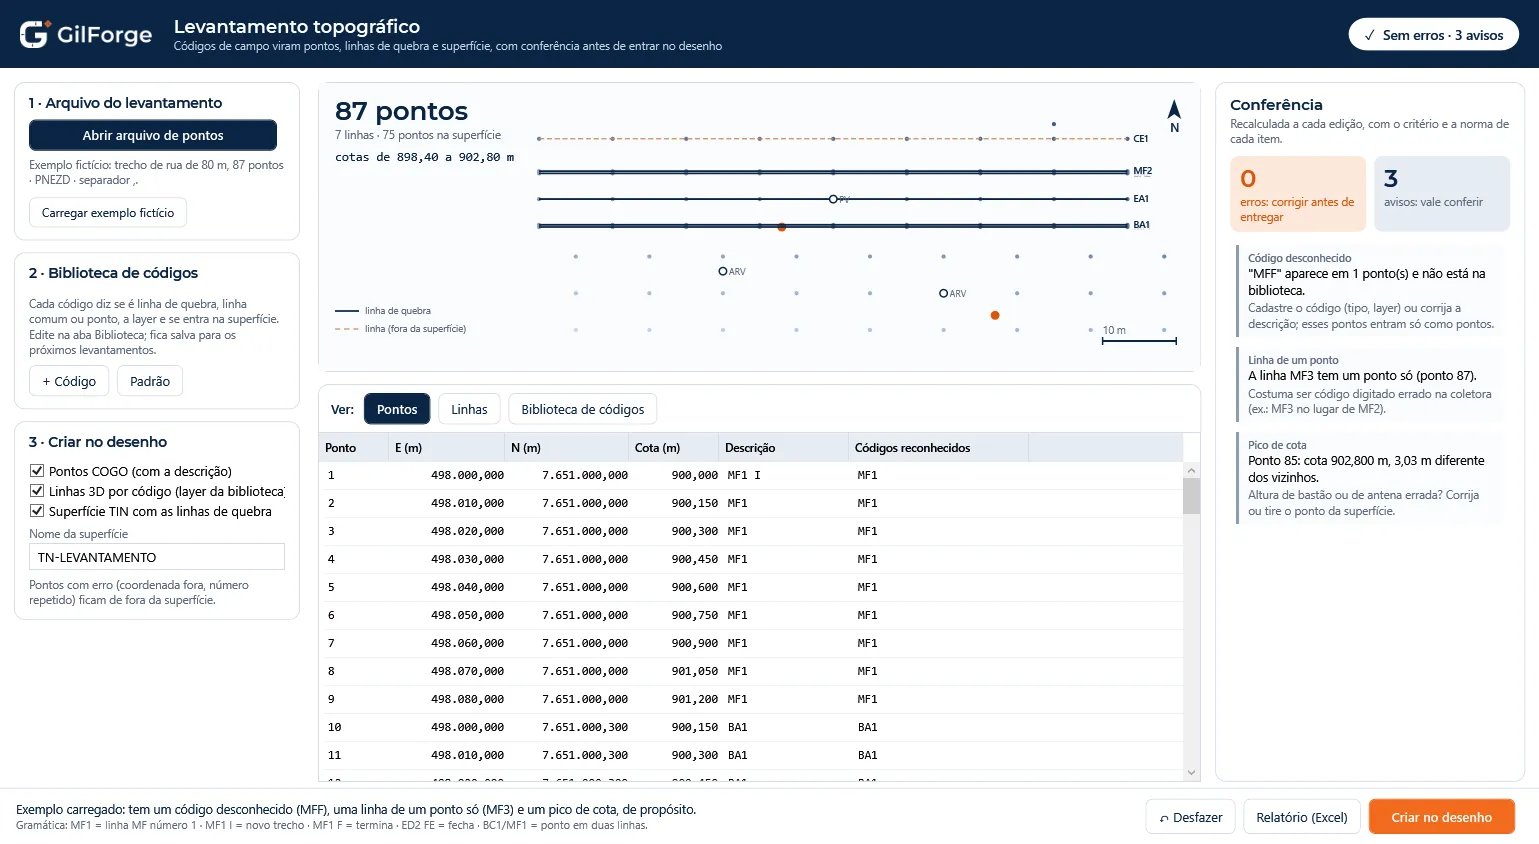
Task: Click the EA1 line label in the map
Action: tap(1141, 199)
